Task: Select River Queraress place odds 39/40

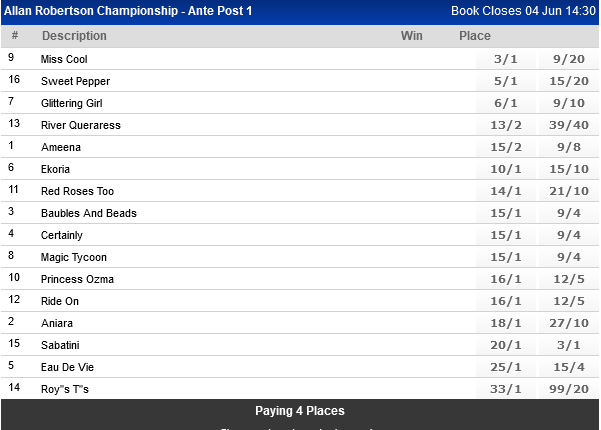Action: (567, 125)
